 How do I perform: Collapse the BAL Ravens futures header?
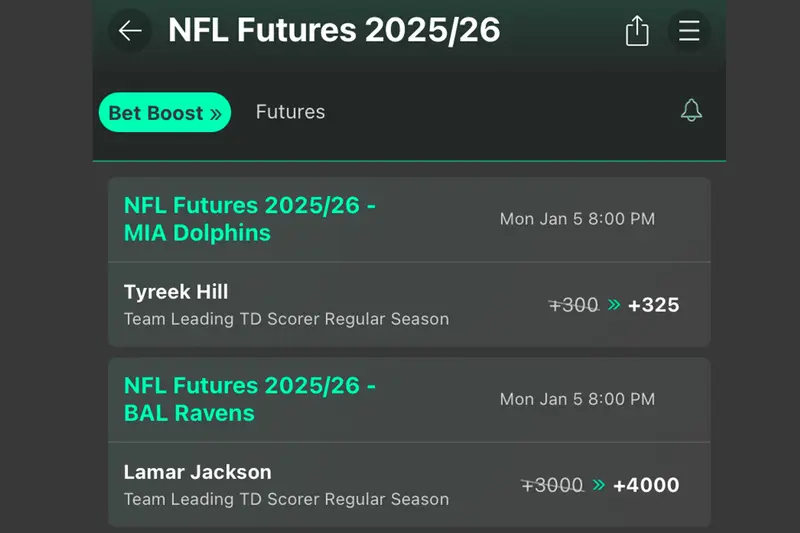[x=250, y=400]
